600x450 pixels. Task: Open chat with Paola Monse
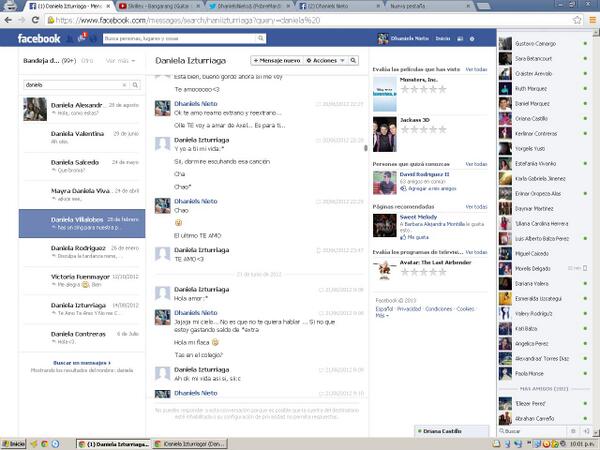tap(544, 373)
